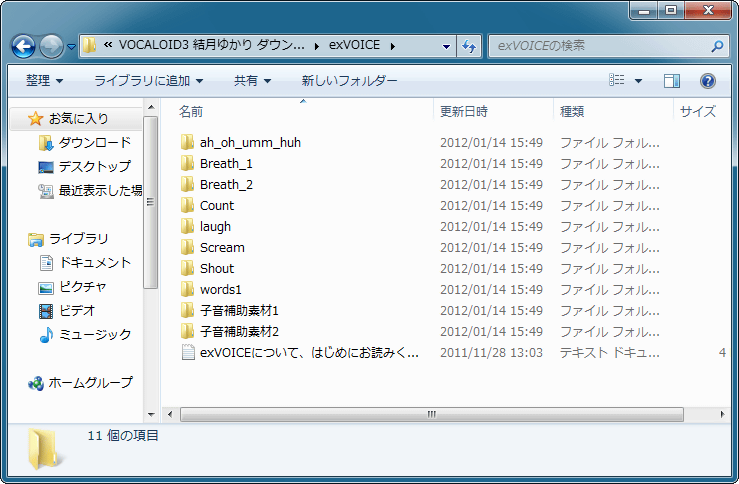Click the テキスト ドキュ... type cell
The image size is (739, 484).
(x=609, y=353)
